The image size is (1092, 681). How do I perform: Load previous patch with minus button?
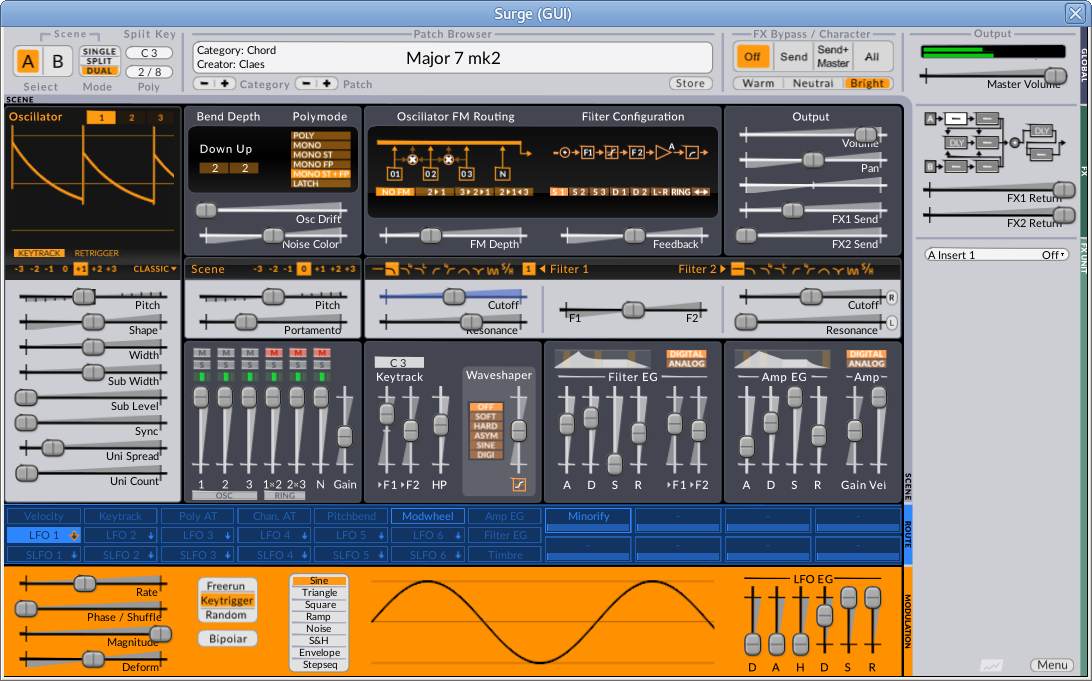tap(306, 84)
